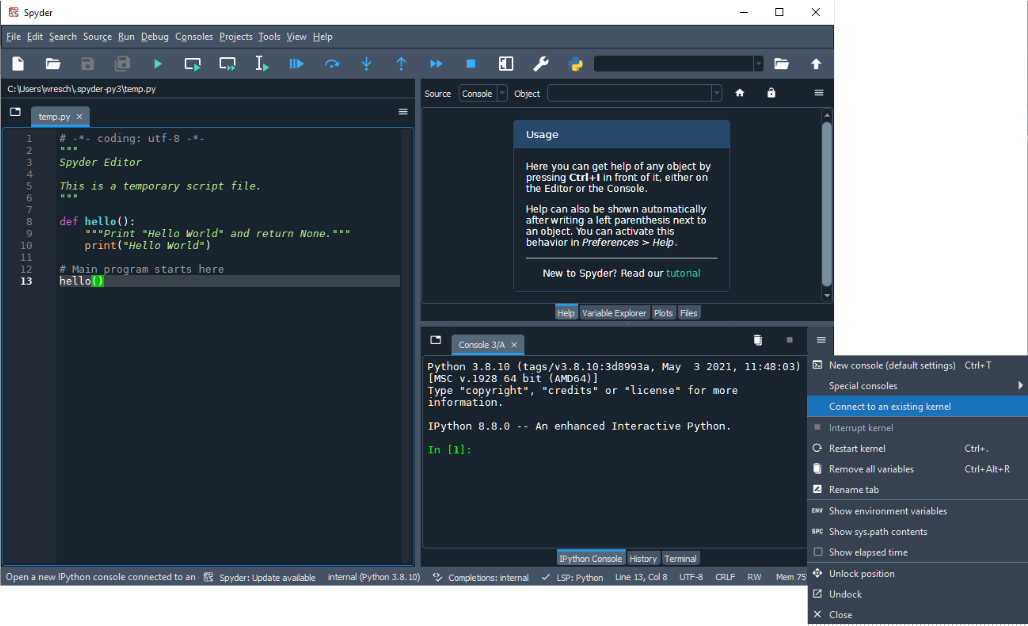1028x626 pixels.
Task: Click the trash icon above the console
Action: 758,341
